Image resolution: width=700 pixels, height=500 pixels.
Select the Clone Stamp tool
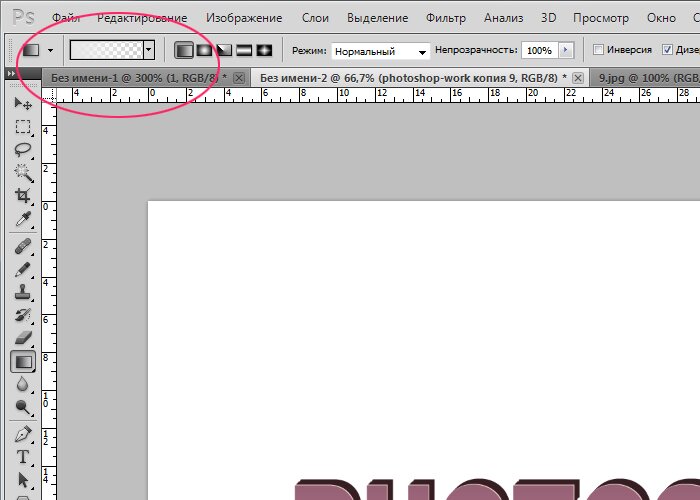pos(23,292)
